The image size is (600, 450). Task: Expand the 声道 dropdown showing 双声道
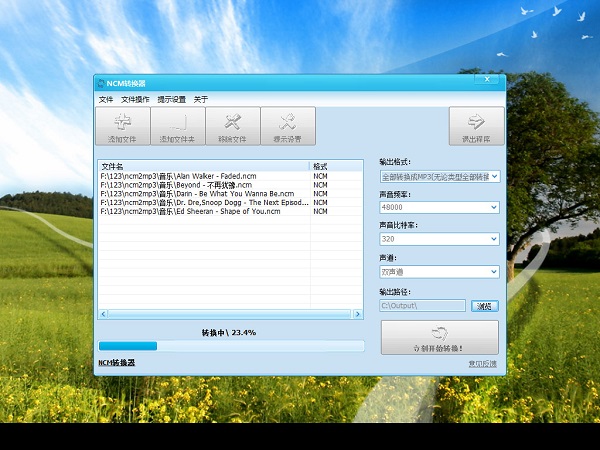coord(439,272)
